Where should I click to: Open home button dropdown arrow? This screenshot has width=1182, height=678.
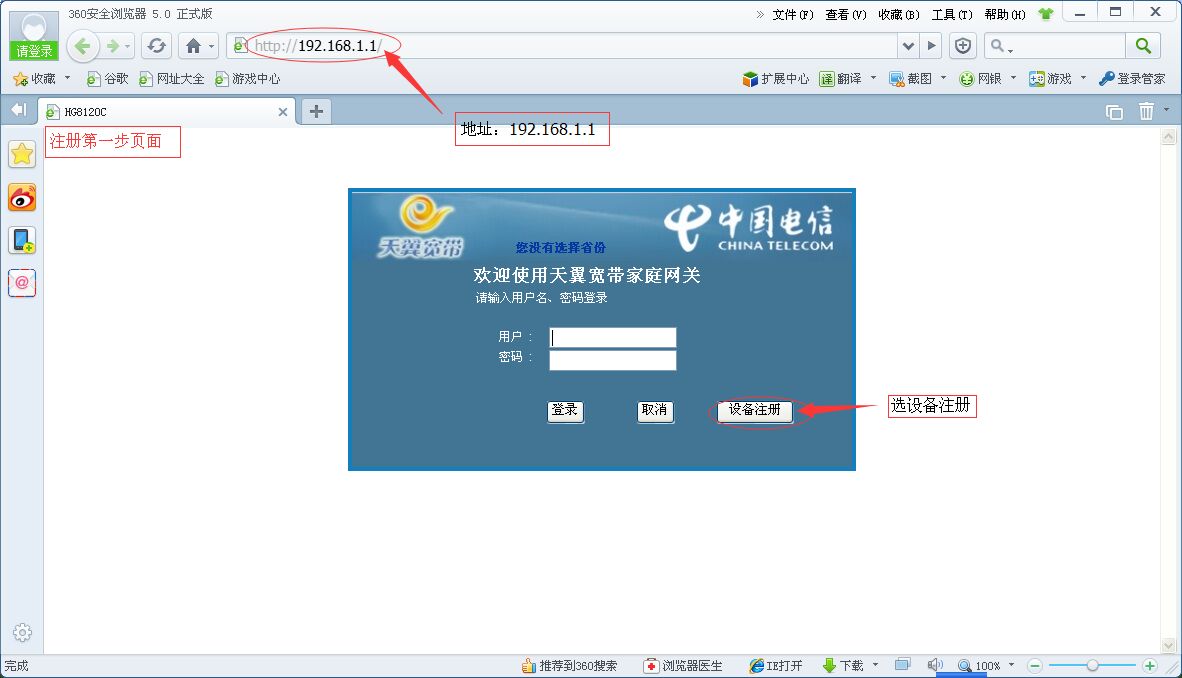[212, 47]
